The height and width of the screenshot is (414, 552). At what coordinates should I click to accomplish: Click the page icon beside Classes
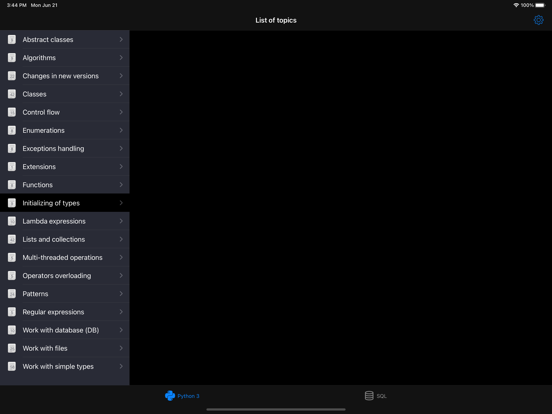click(x=12, y=94)
